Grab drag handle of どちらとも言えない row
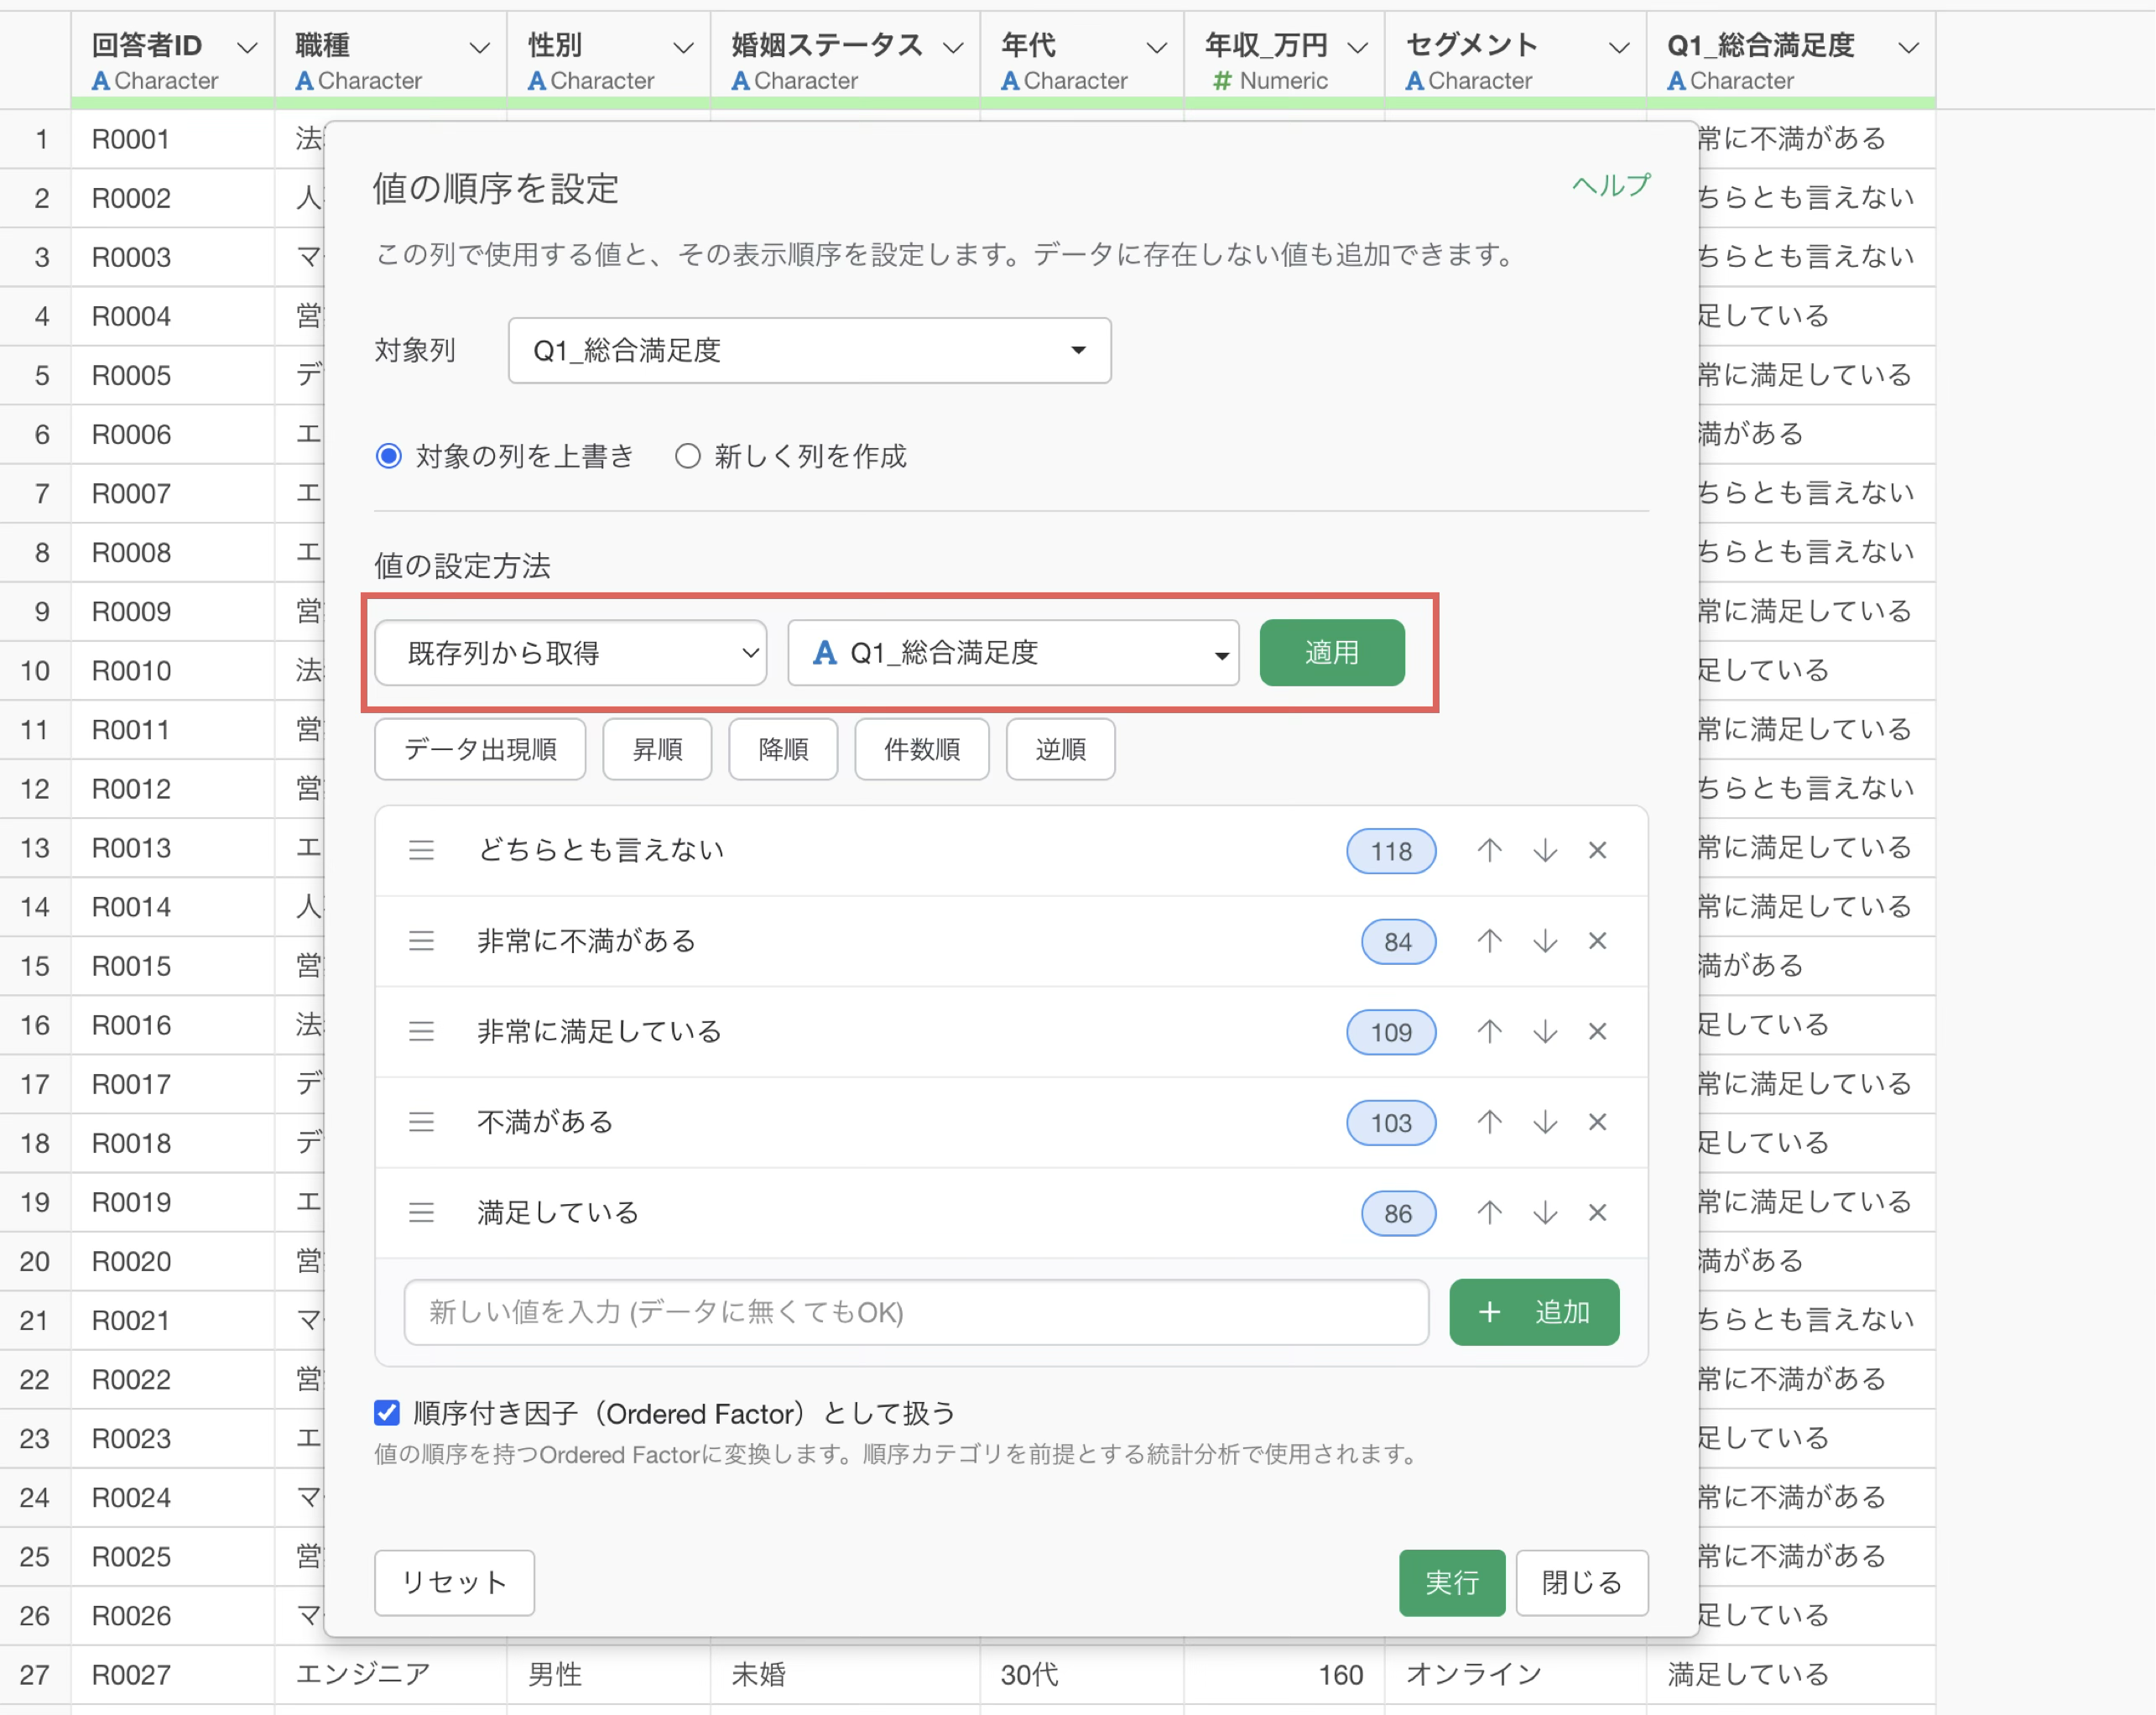Viewport: 2156px width, 1715px height. [421, 850]
